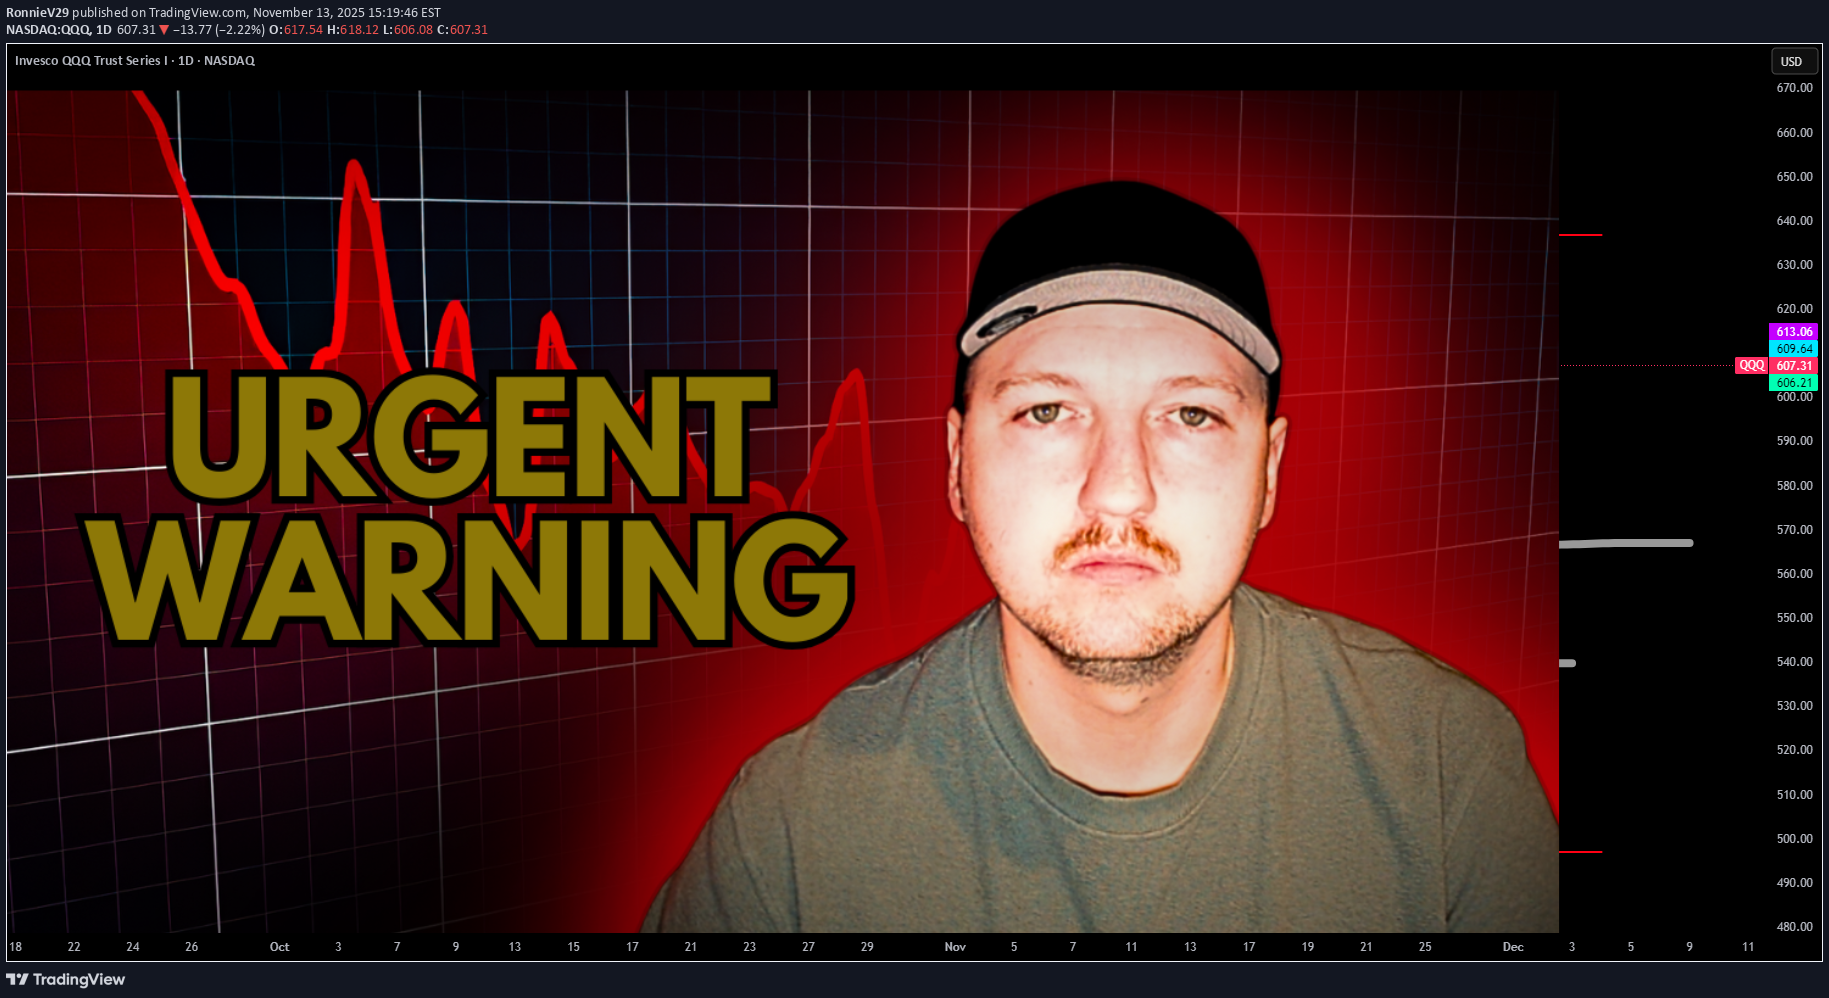Click the 670.00 label on price scale
The width and height of the screenshot is (1829, 998).
[x=1794, y=88]
